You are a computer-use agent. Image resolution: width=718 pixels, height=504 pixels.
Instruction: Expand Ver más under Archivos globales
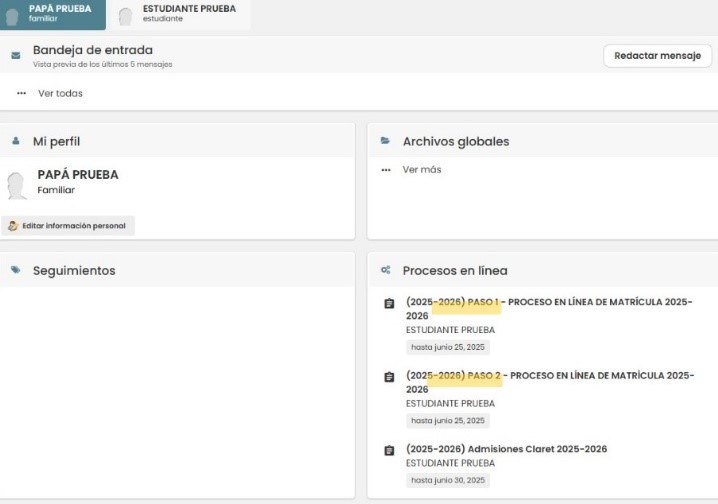(421, 170)
